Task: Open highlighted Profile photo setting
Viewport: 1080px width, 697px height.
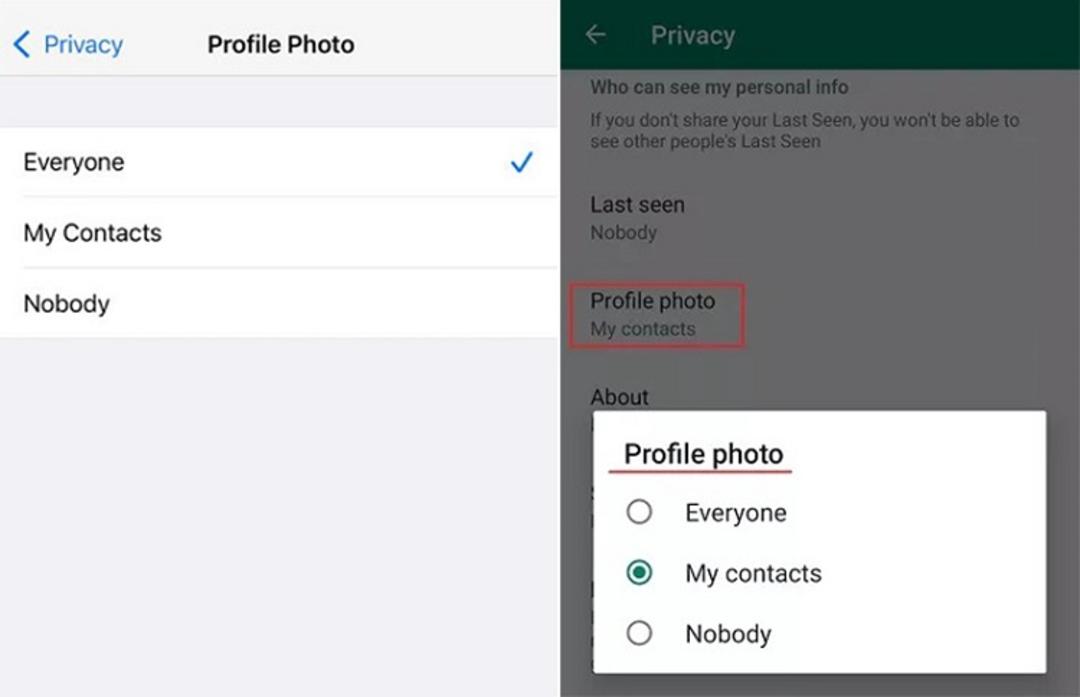Action: click(x=656, y=315)
